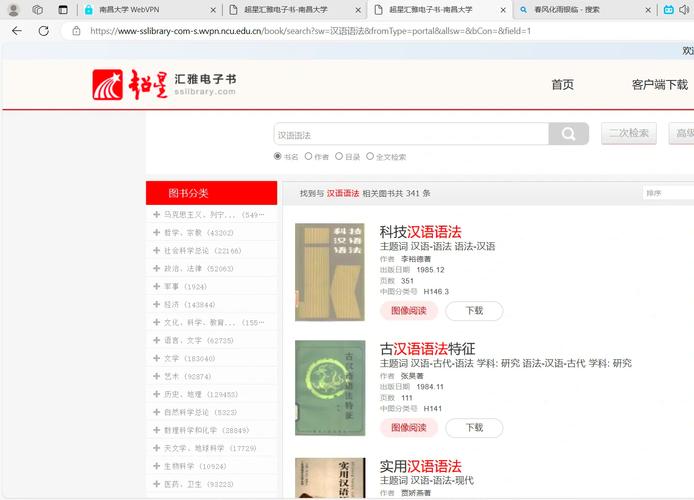Image resolution: width=694 pixels, height=500 pixels.
Task: Open the 排序 sort dropdown
Action: pos(668,193)
